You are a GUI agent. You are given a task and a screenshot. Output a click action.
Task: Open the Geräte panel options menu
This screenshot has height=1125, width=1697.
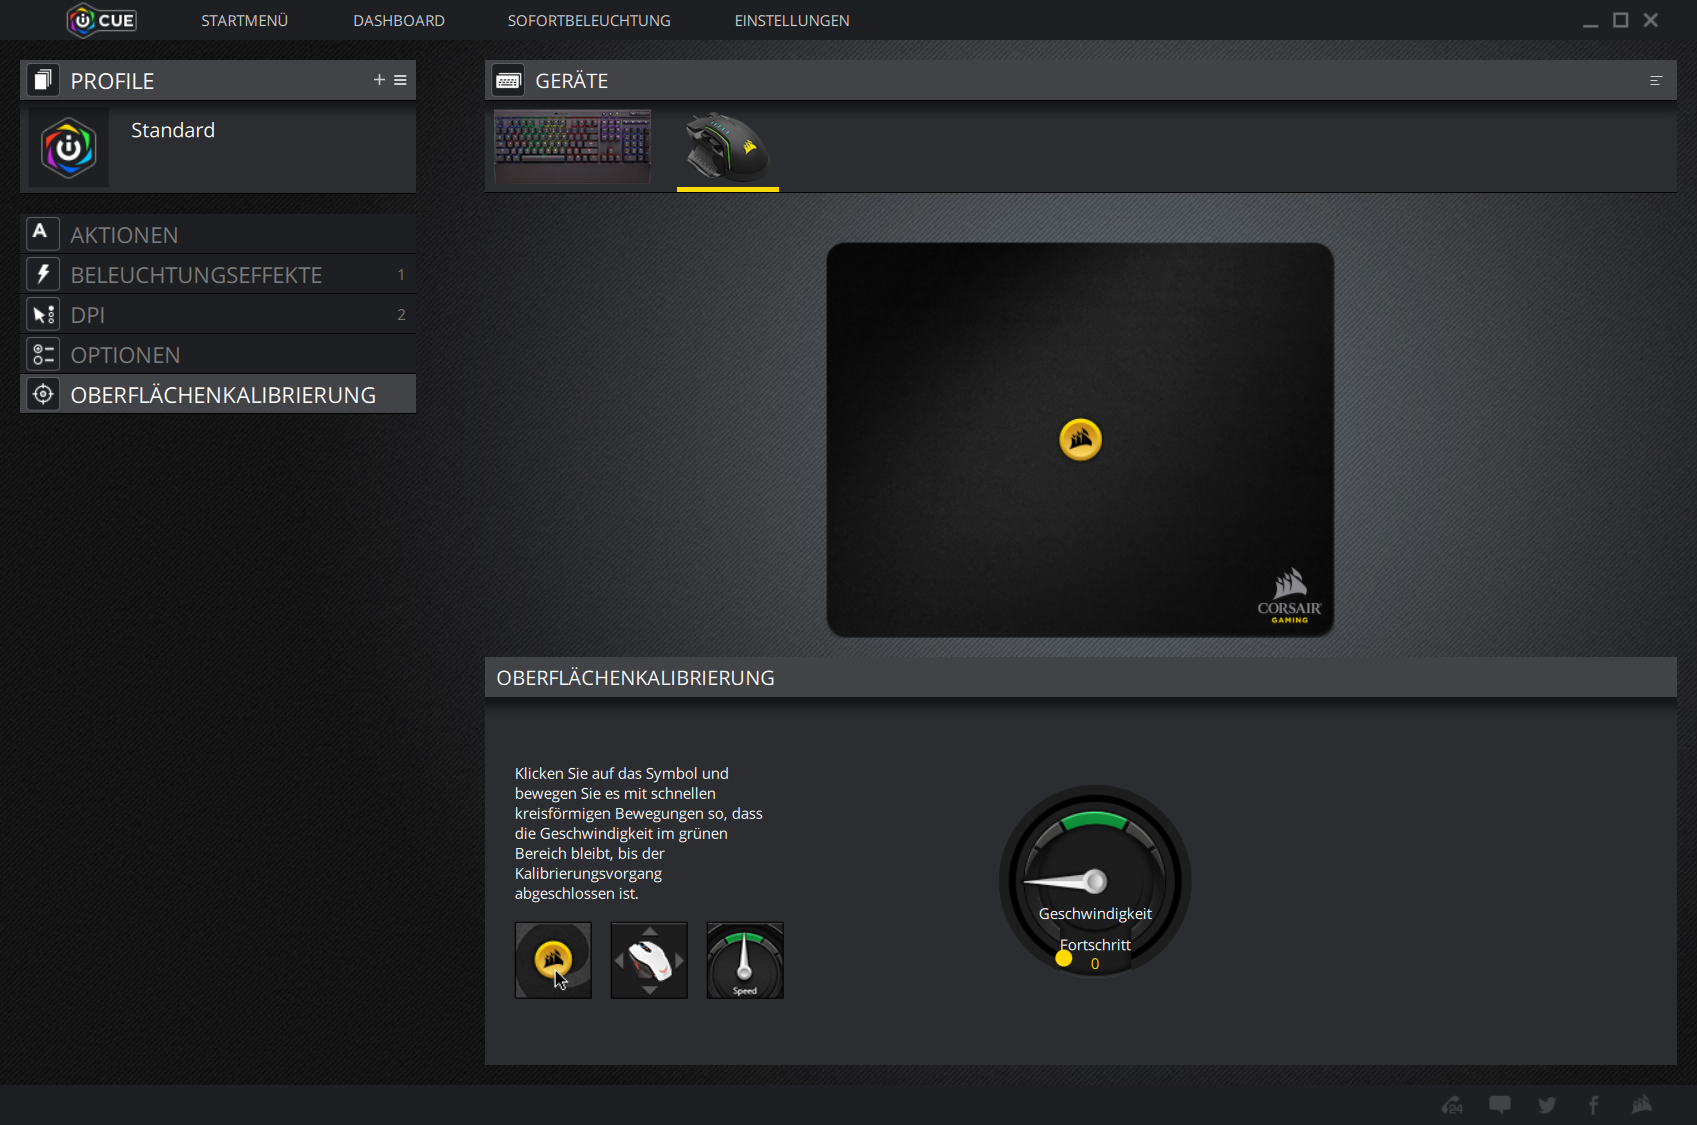click(x=1655, y=81)
